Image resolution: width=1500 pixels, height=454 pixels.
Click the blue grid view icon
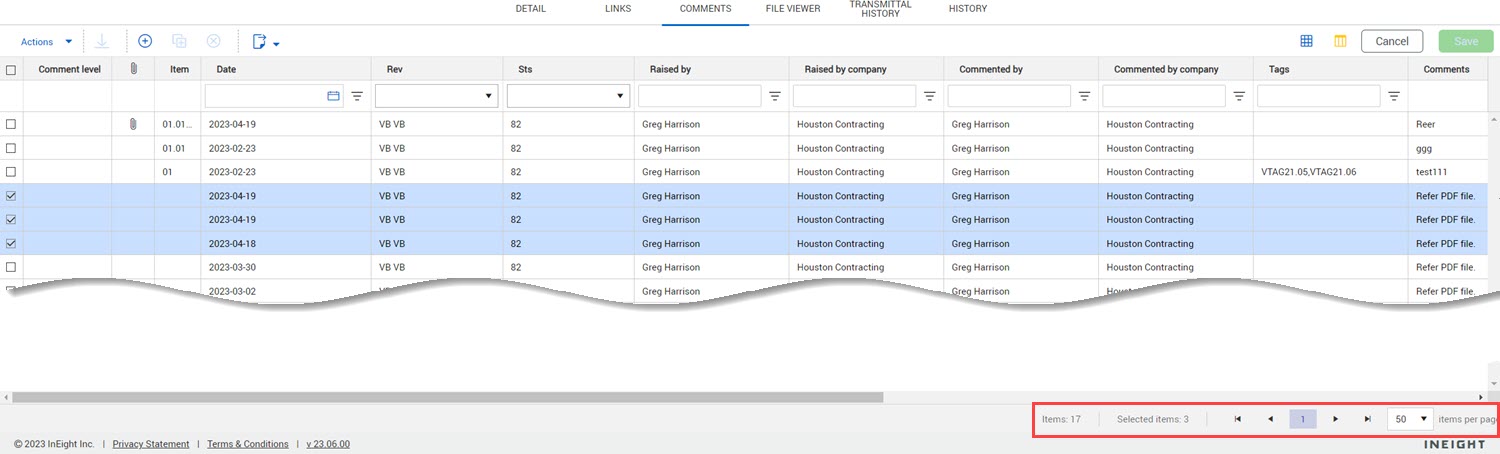point(1306,41)
